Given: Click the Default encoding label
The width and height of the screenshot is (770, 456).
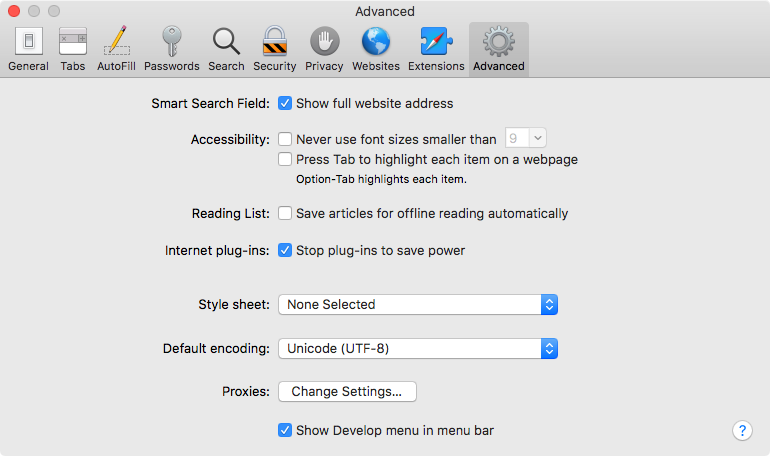Looking at the screenshot, I should point(216,349).
